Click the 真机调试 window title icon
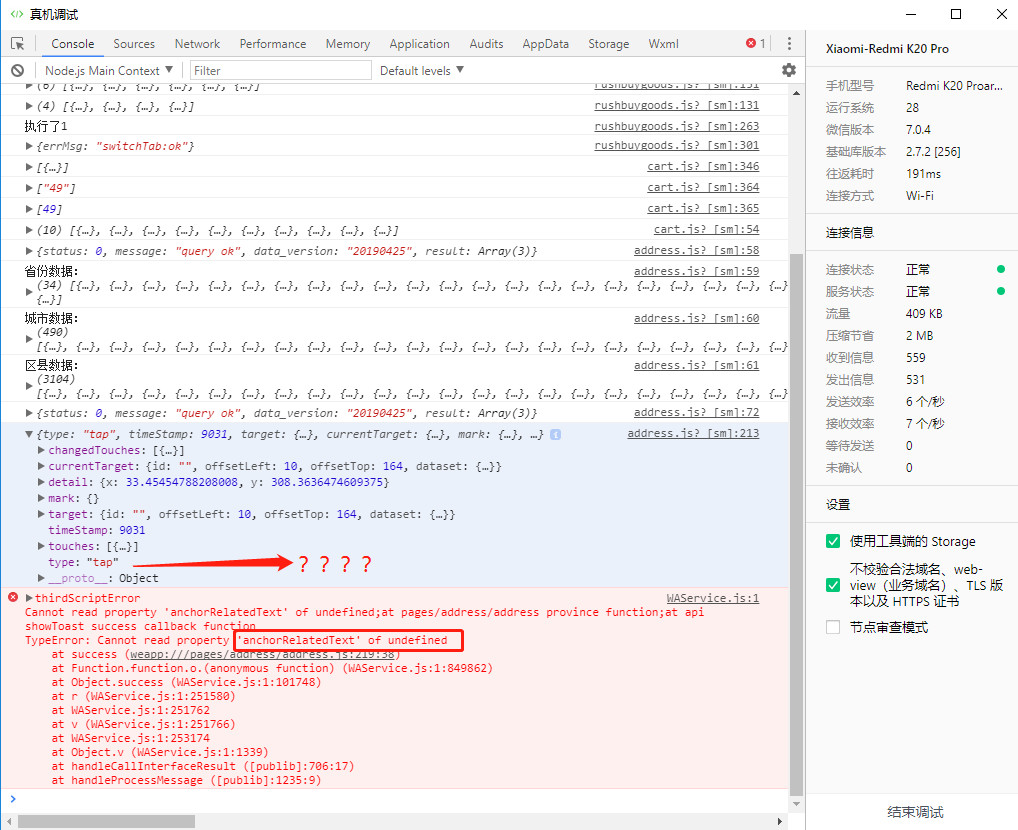The width and height of the screenshot is (1018, 830). 16,14
